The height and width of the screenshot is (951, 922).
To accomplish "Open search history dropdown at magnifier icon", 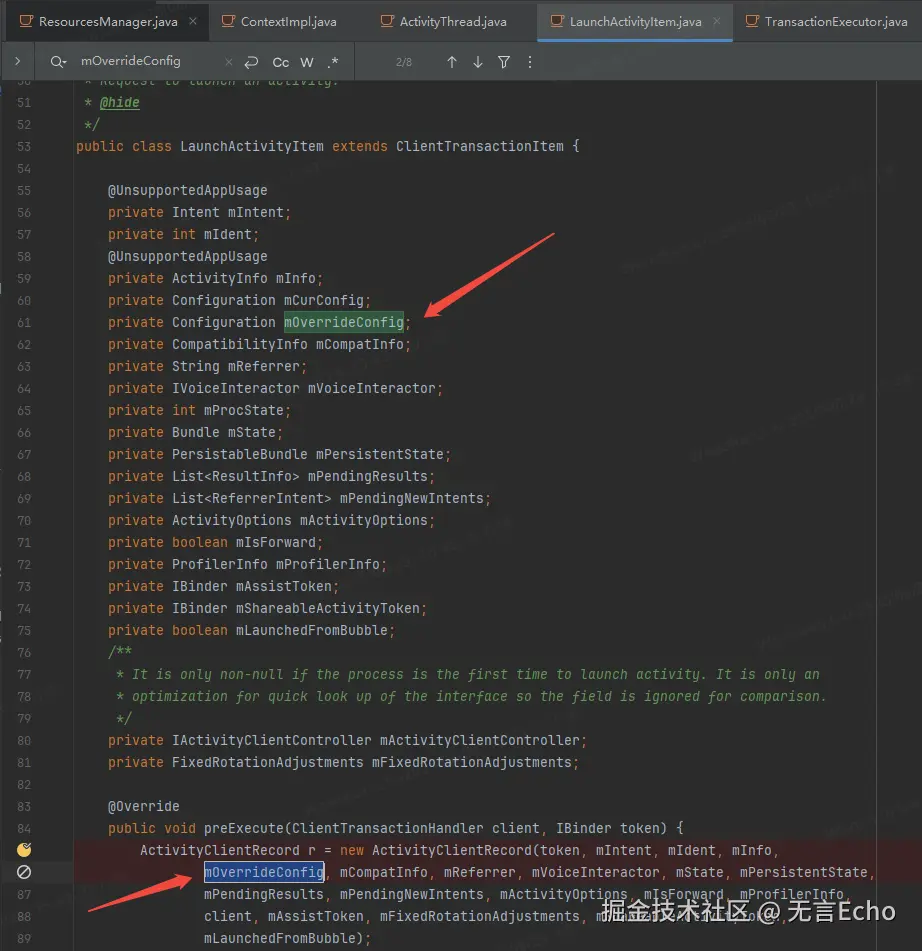I will pos(57,62).
